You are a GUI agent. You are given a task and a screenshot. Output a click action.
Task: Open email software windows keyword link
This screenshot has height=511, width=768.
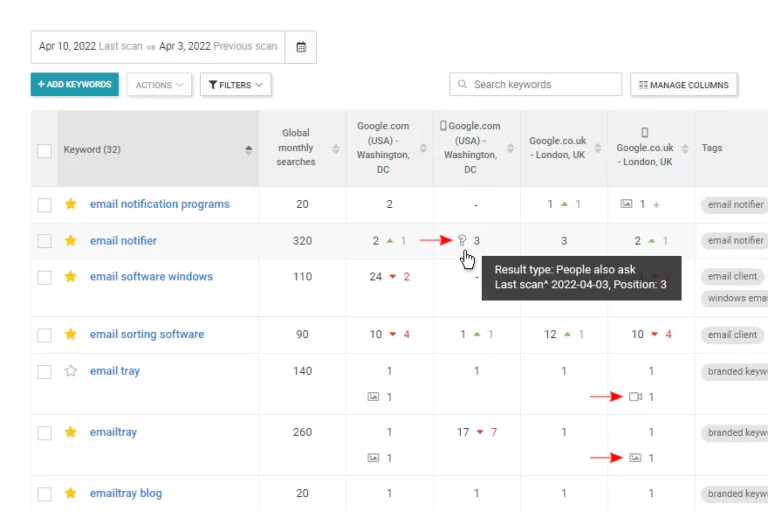(x=151, y=276)
